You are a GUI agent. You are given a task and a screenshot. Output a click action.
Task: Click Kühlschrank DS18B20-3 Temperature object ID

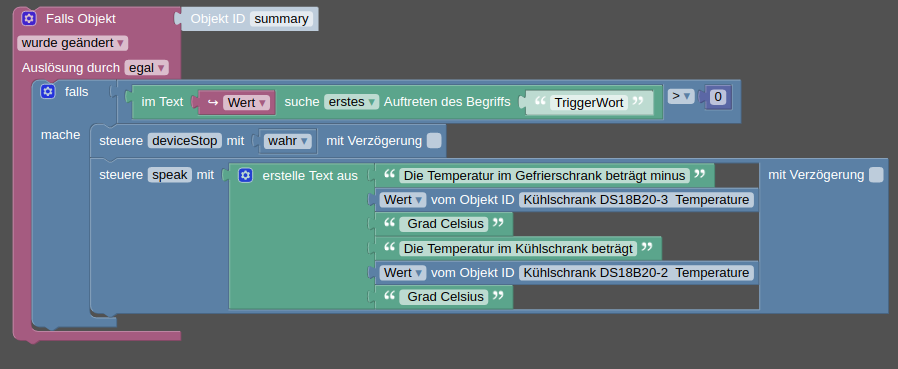636,199
